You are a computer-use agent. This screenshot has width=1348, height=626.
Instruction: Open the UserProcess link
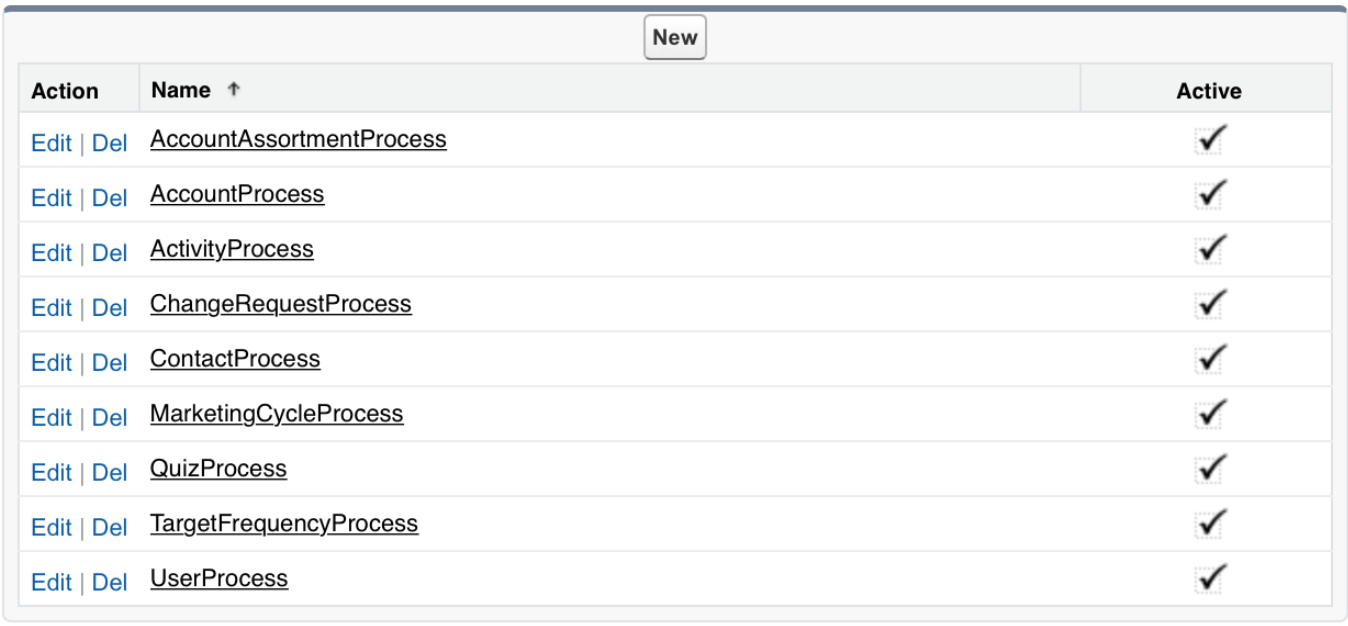219,579
